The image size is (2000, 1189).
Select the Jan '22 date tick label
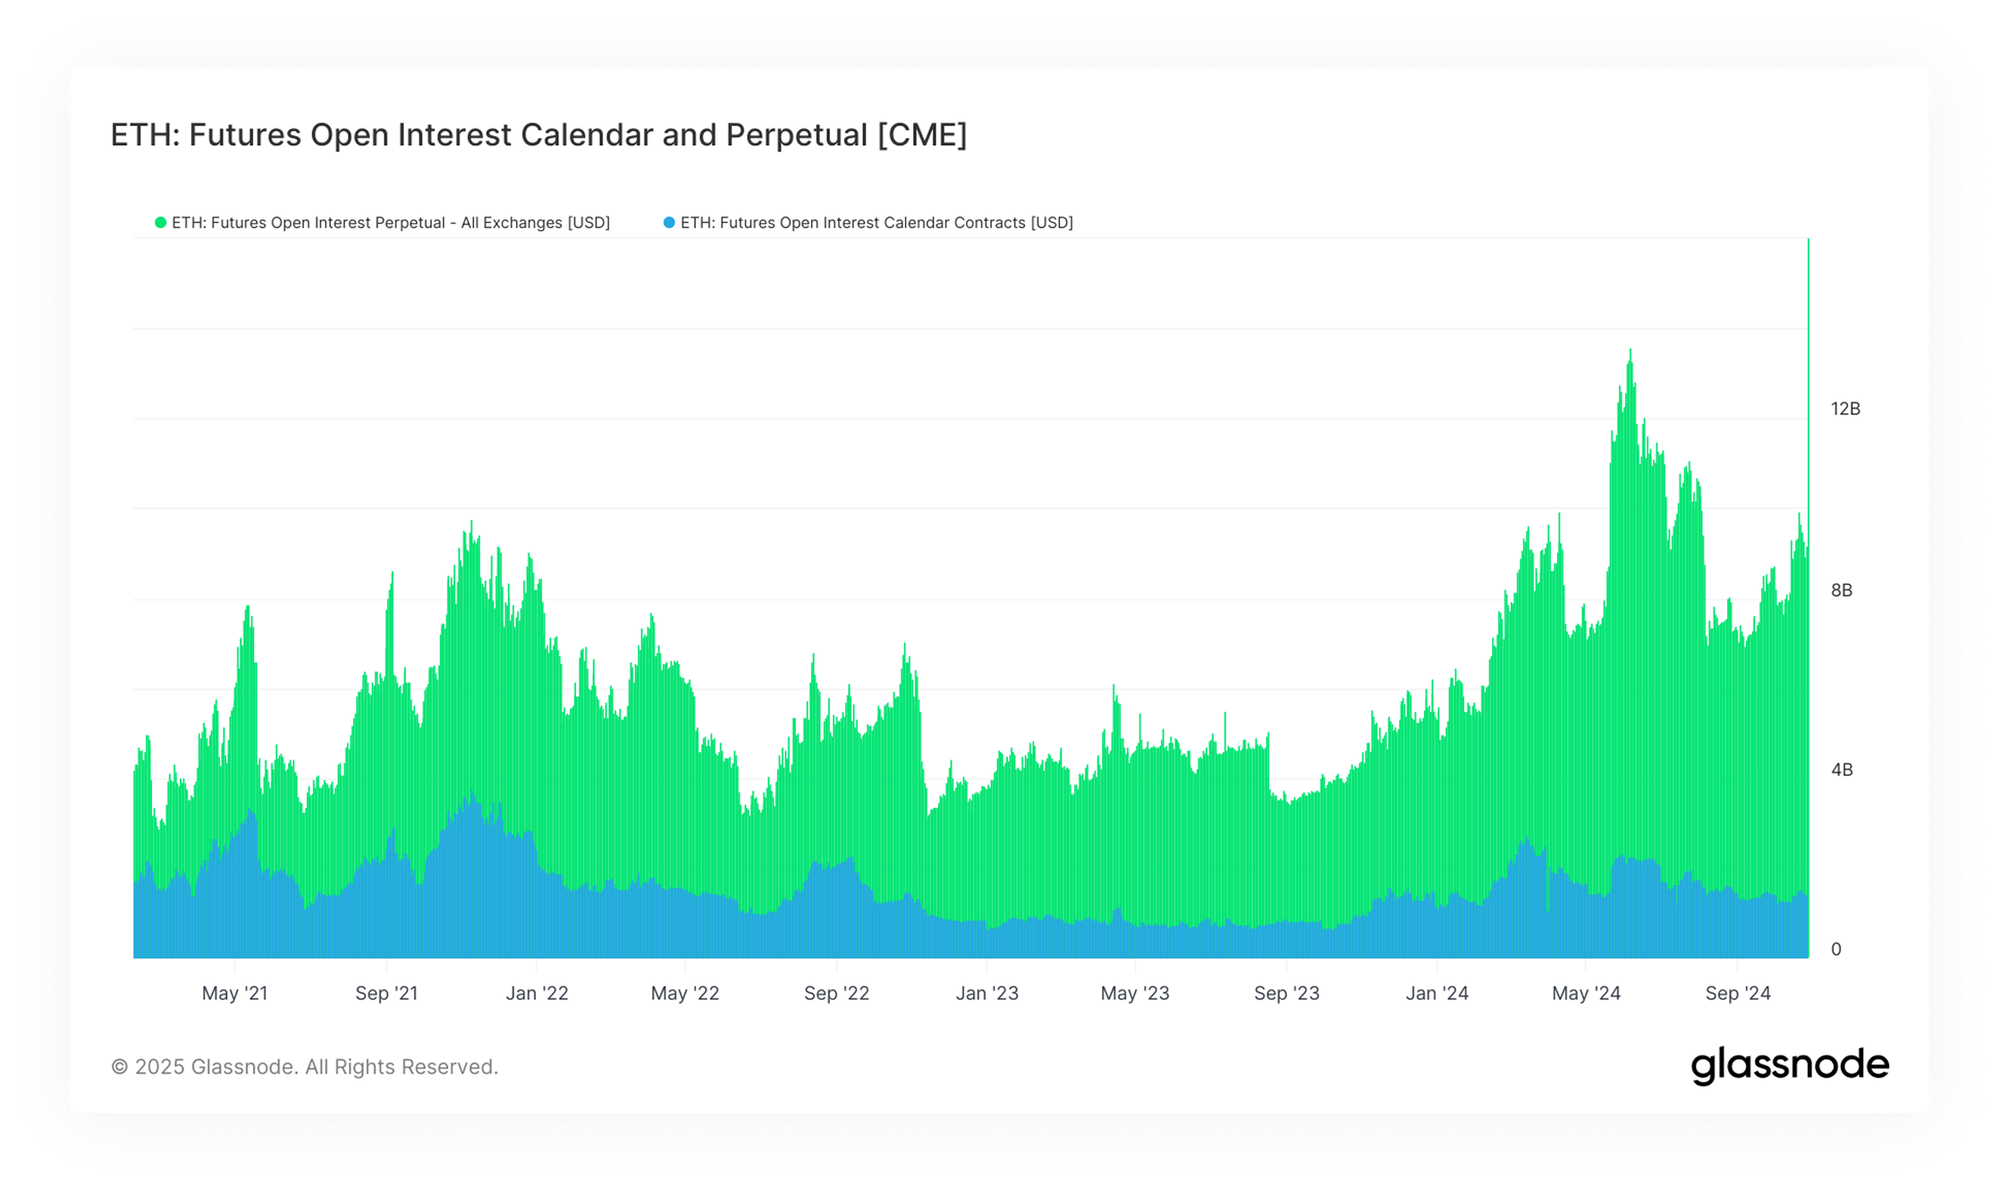[537, 993]
